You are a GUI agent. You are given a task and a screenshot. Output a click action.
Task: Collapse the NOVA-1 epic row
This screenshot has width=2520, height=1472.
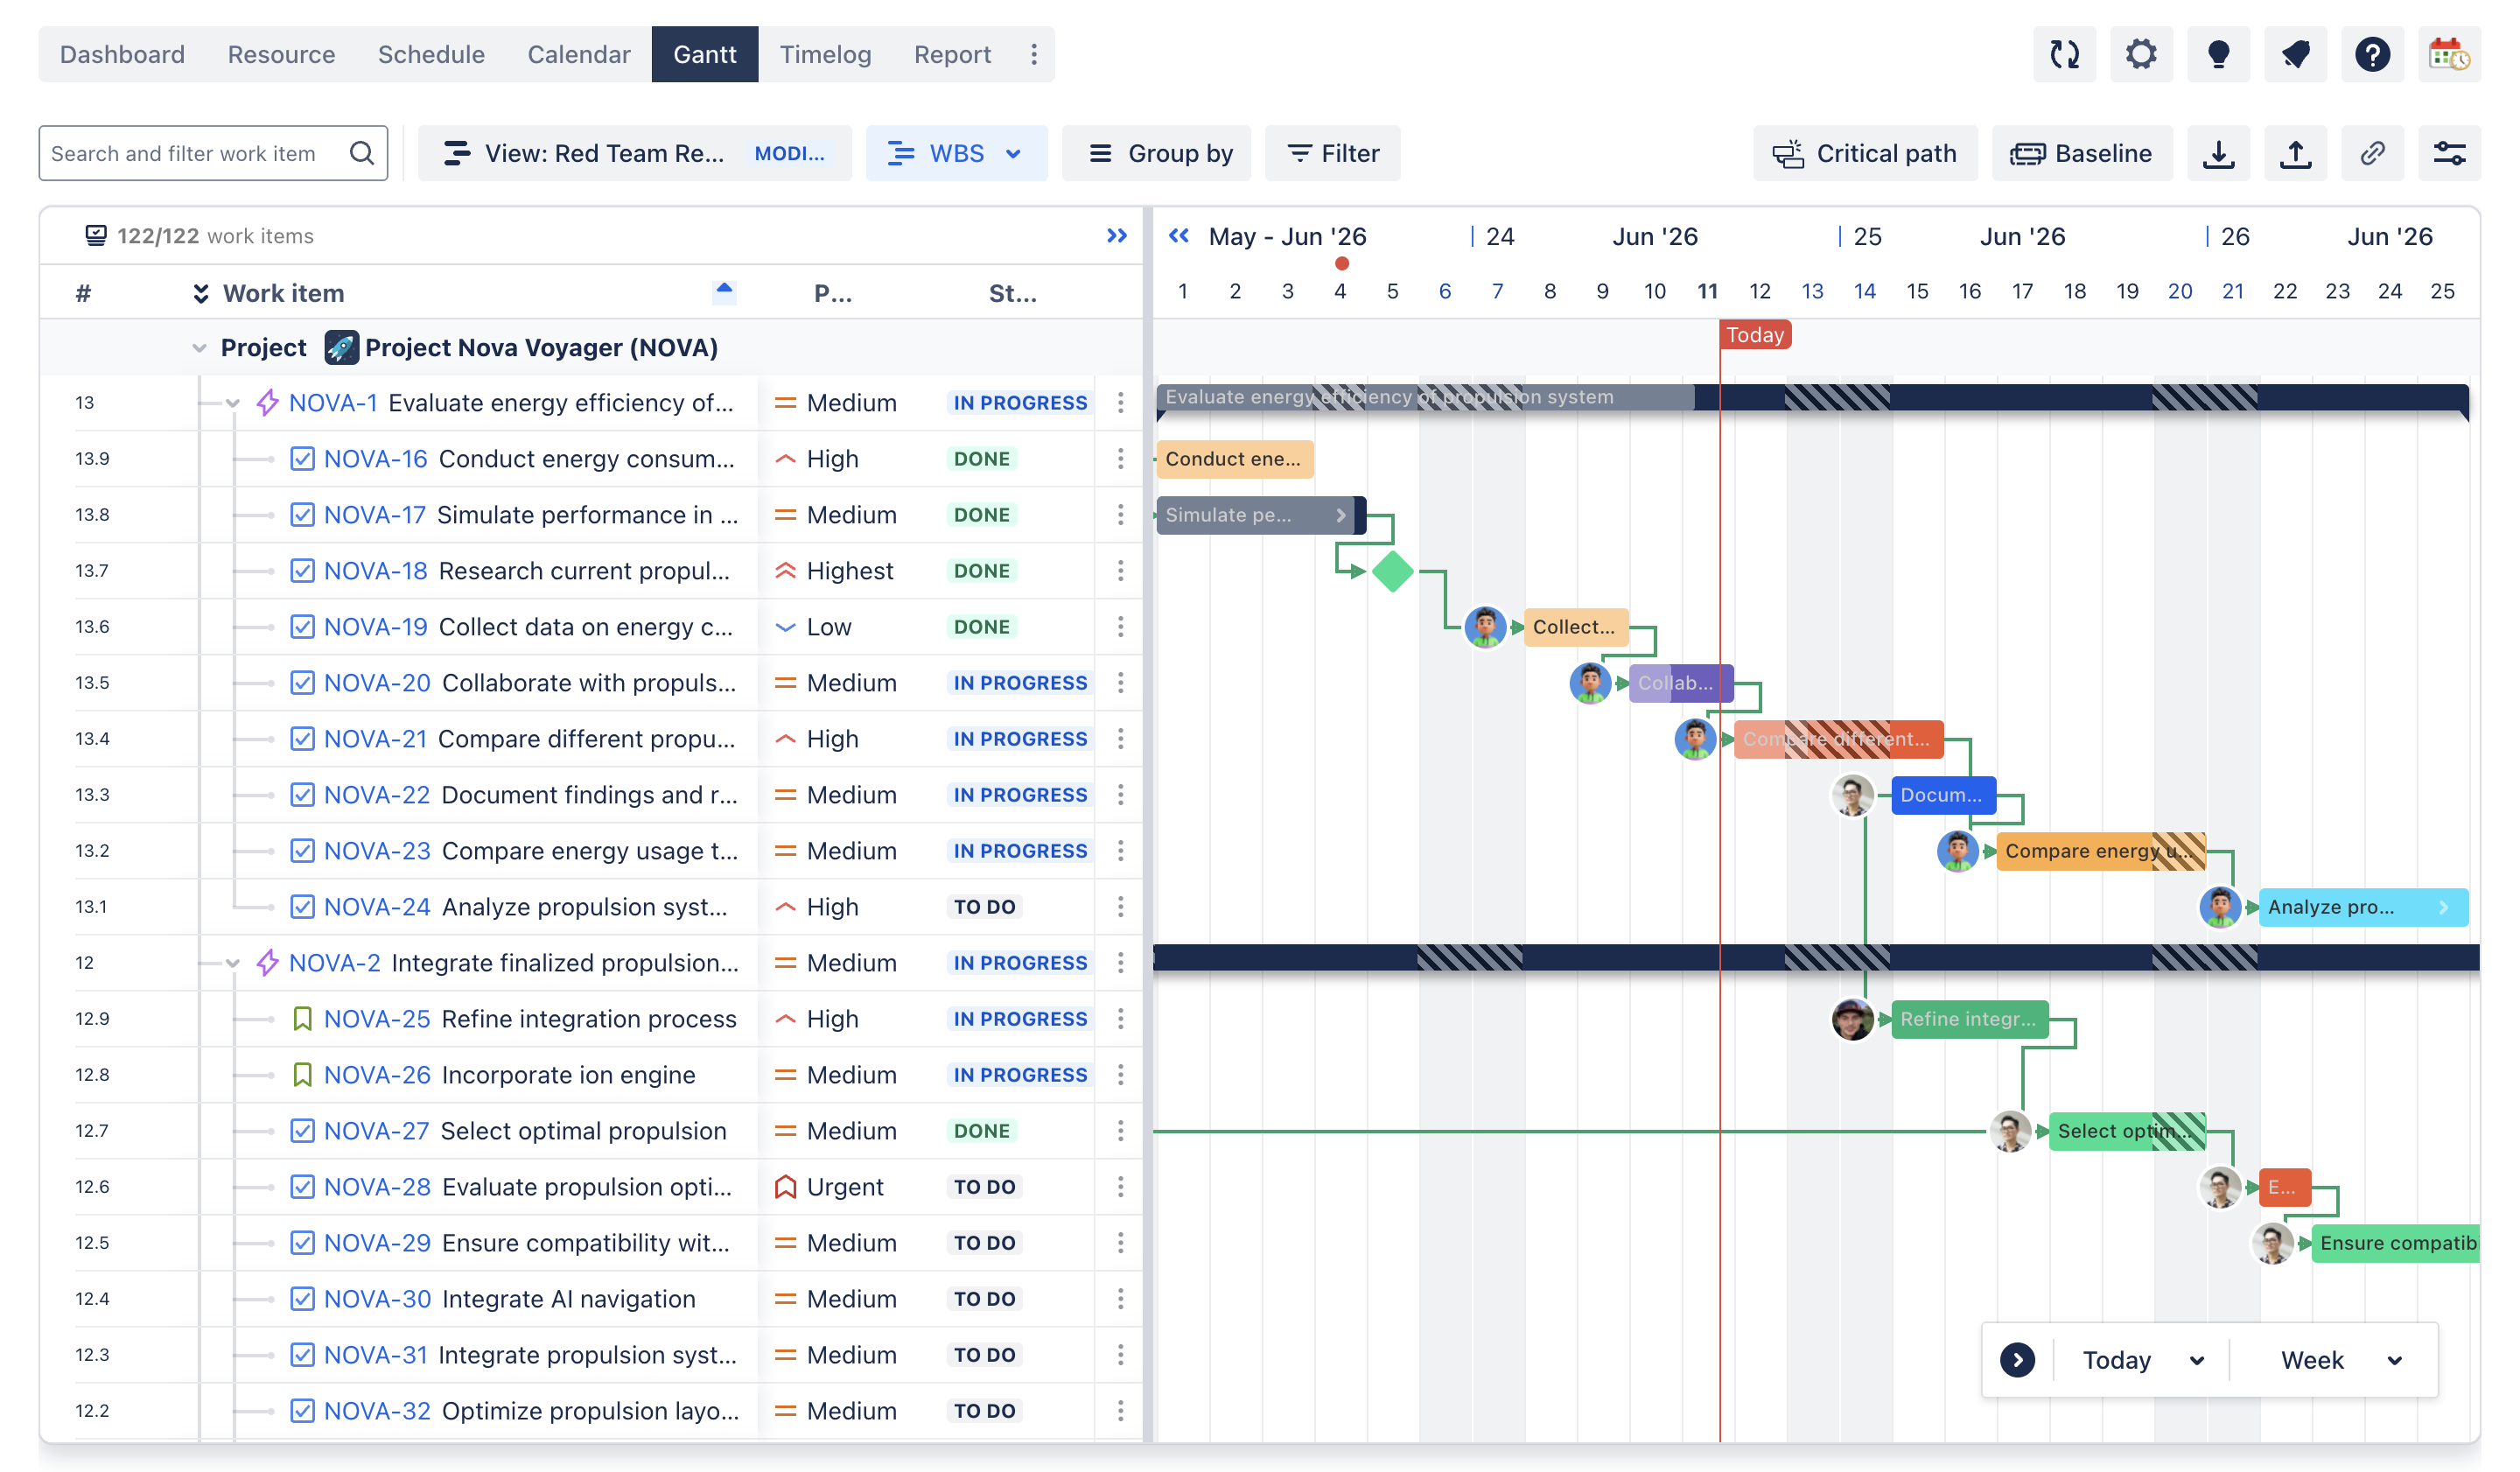233,403
